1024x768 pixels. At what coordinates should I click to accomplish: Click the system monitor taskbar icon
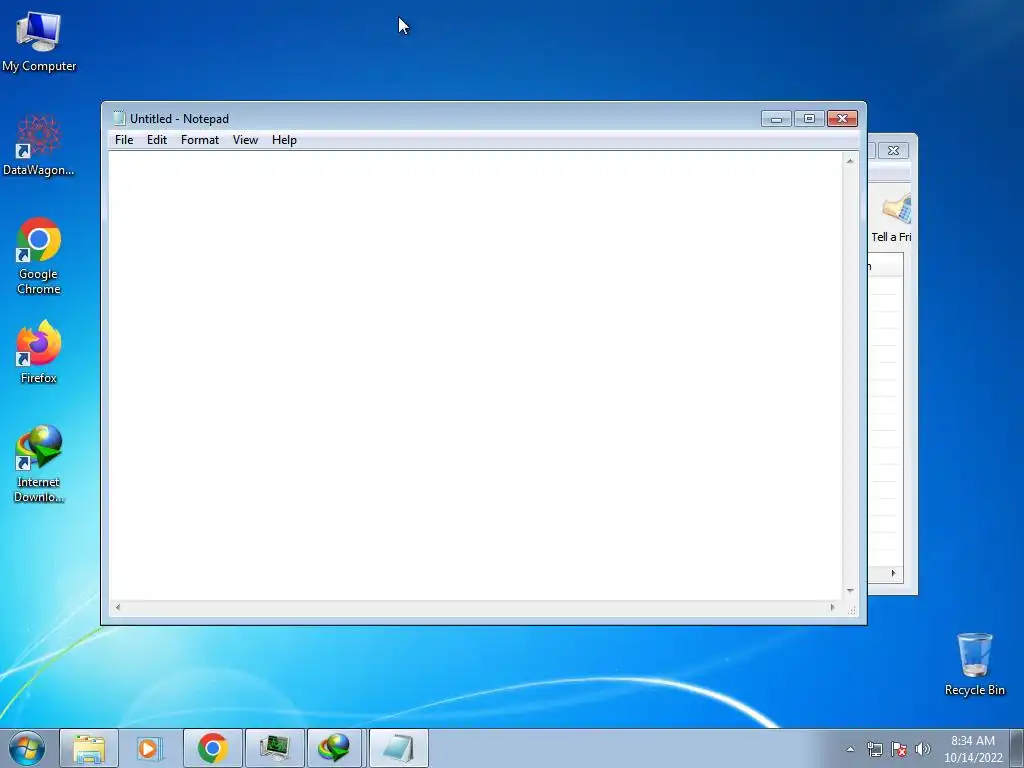pos(274,748)
